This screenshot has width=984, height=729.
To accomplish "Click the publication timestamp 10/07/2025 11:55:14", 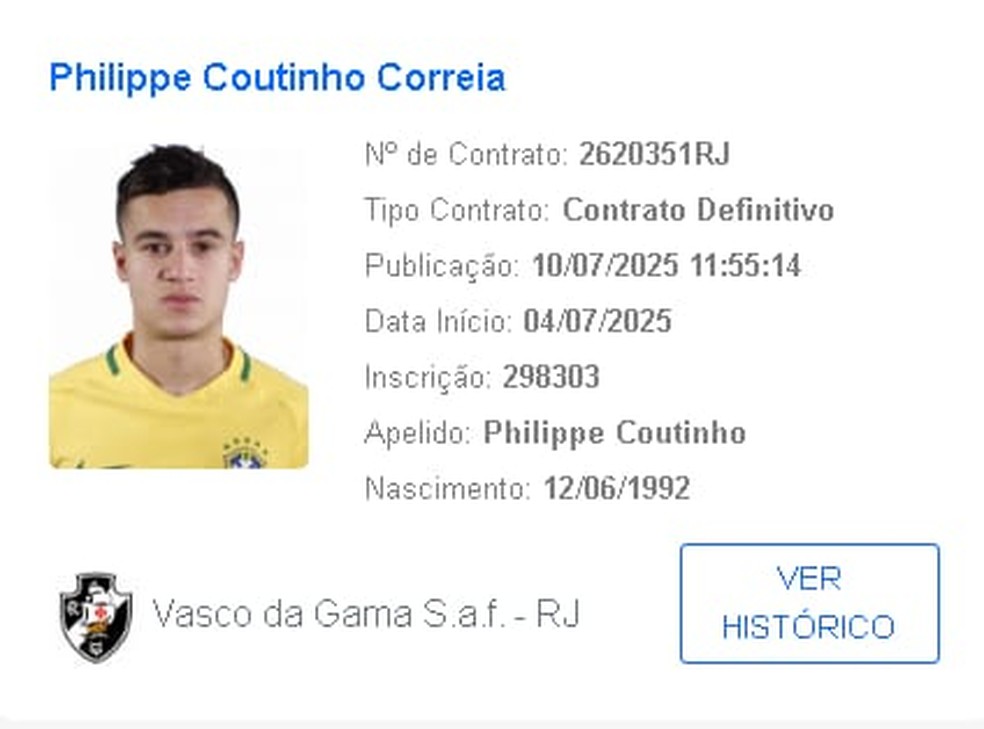I will [x=666, y=266].
